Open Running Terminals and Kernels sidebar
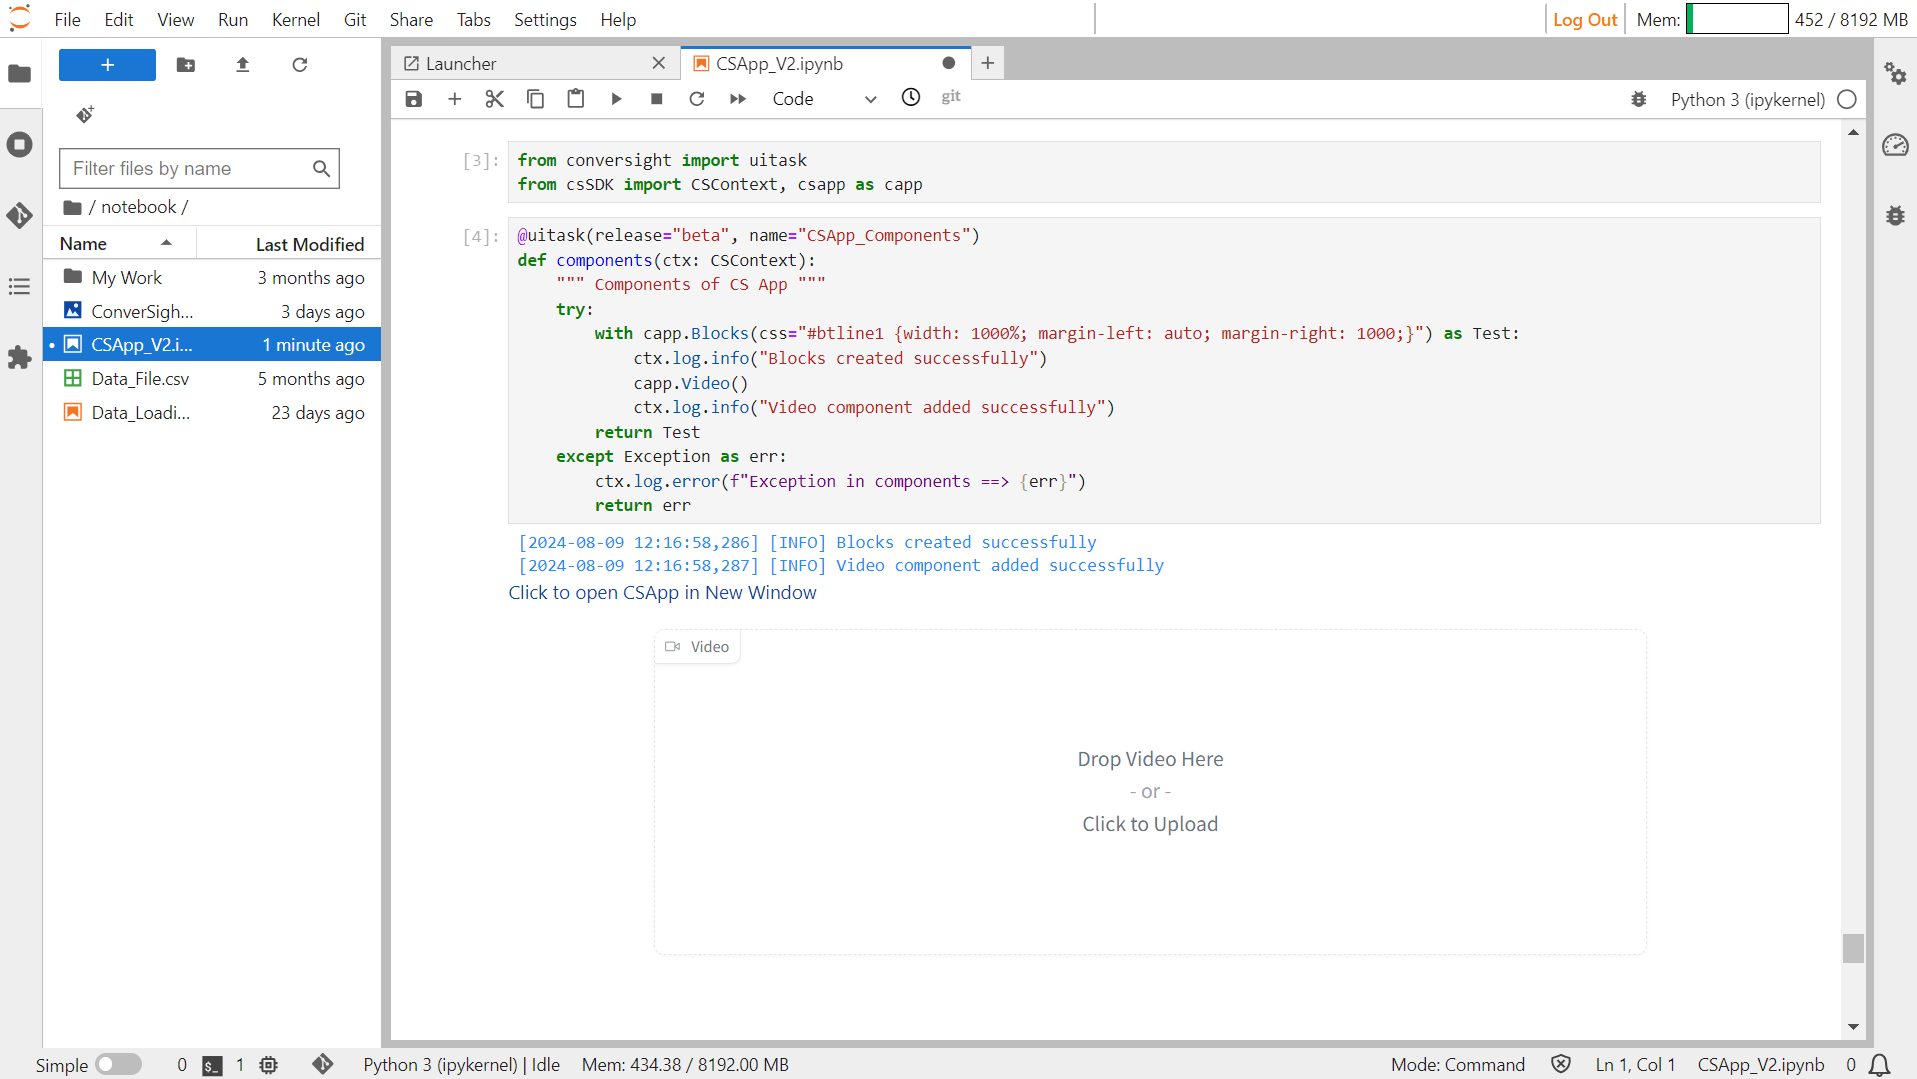The height and width of the screenshot is (1079, 1917). click(x=20, y=145)
